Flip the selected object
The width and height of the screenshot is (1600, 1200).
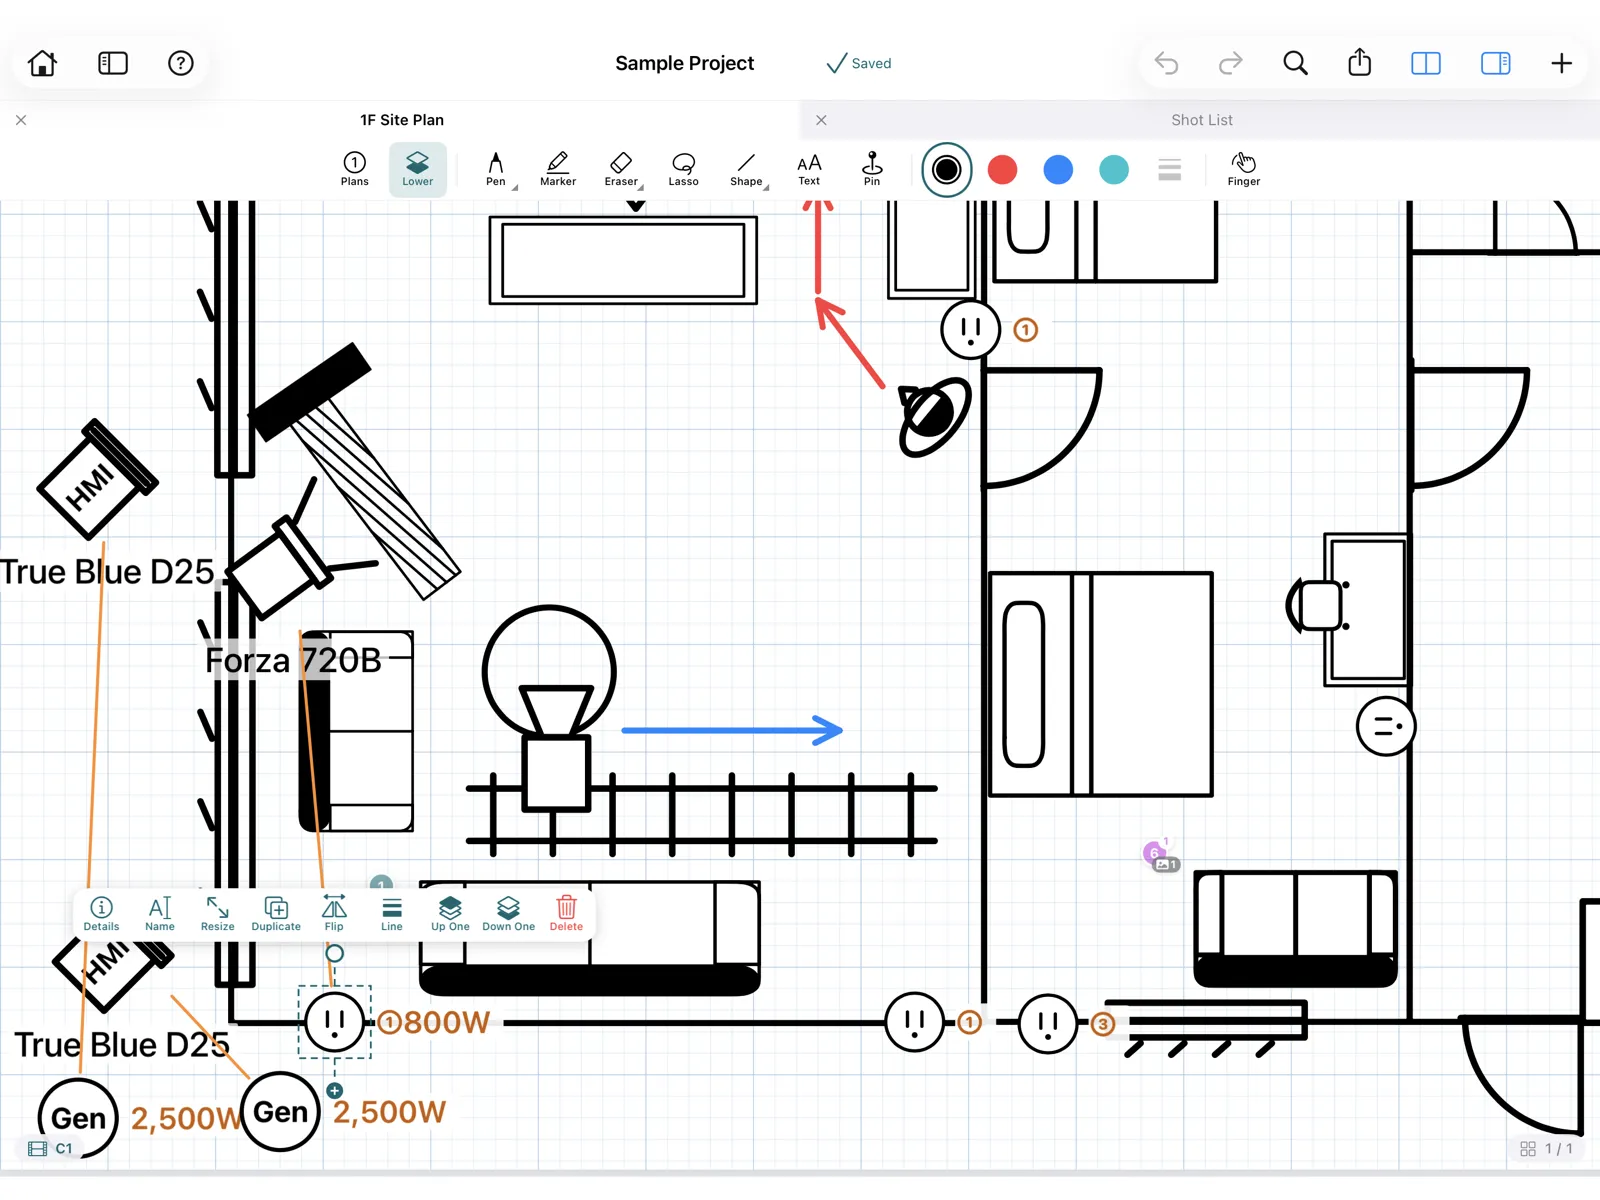pyautogui.click(x=334, y=914)
